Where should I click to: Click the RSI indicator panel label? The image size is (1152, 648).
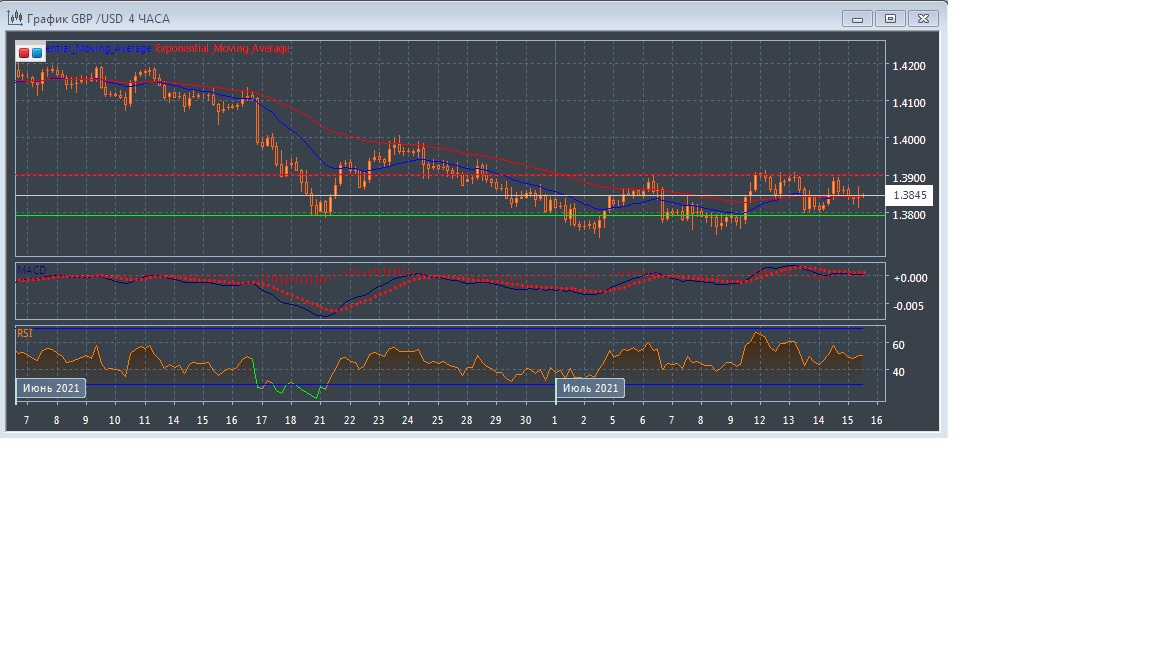(25, 333)
